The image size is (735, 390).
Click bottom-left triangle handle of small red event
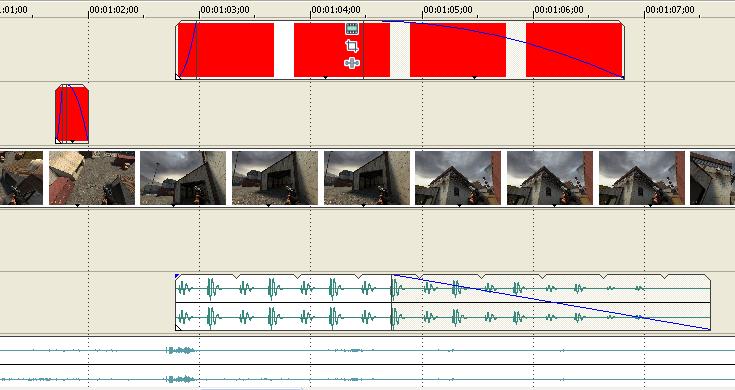58,141
